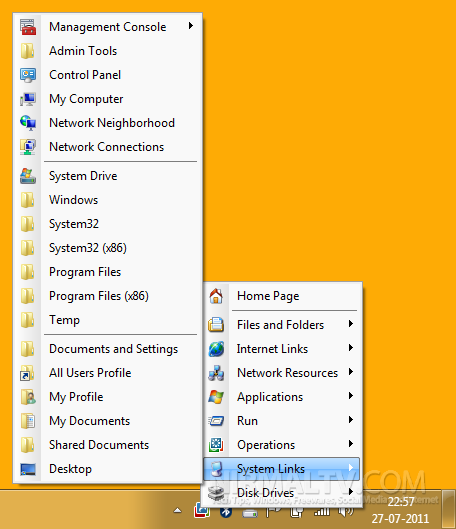Click the Desktop monitor icon

28,469
